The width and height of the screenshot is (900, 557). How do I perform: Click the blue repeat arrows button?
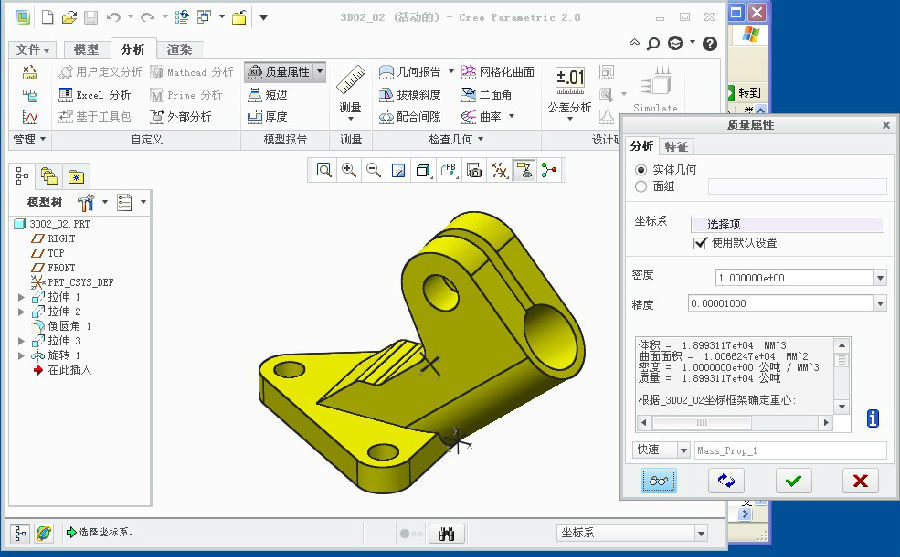click(725, 481)
